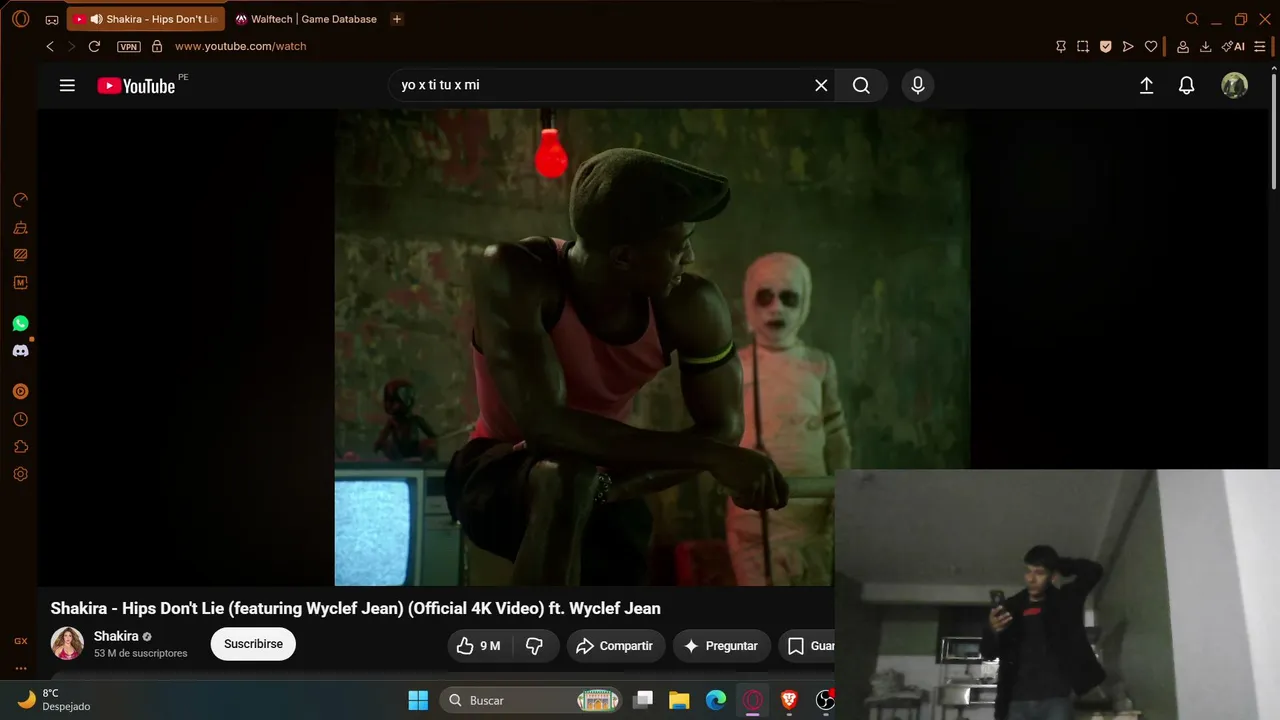Open the browser profile icon
Viewport: 1280px width, 720px height.
click(x=1183, y=46)
